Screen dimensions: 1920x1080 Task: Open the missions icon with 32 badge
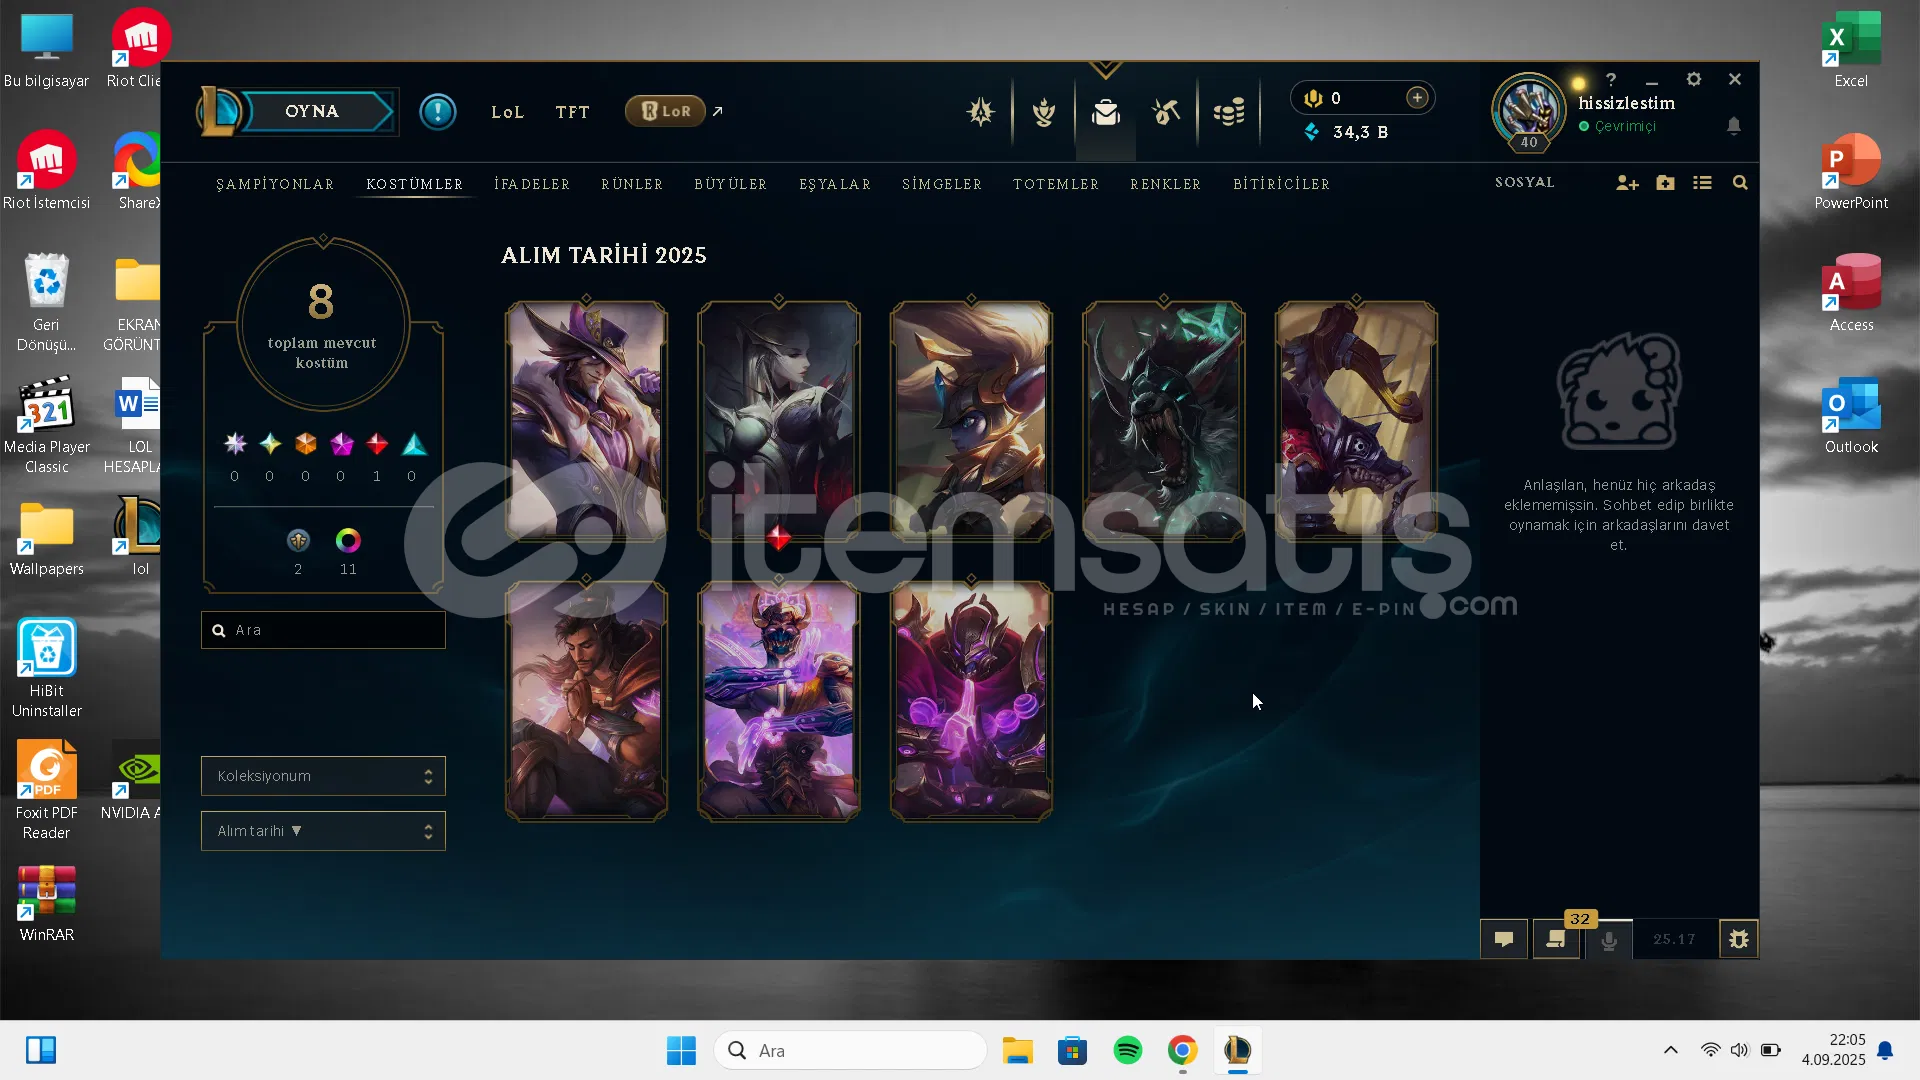click(x=1556, y=939)
